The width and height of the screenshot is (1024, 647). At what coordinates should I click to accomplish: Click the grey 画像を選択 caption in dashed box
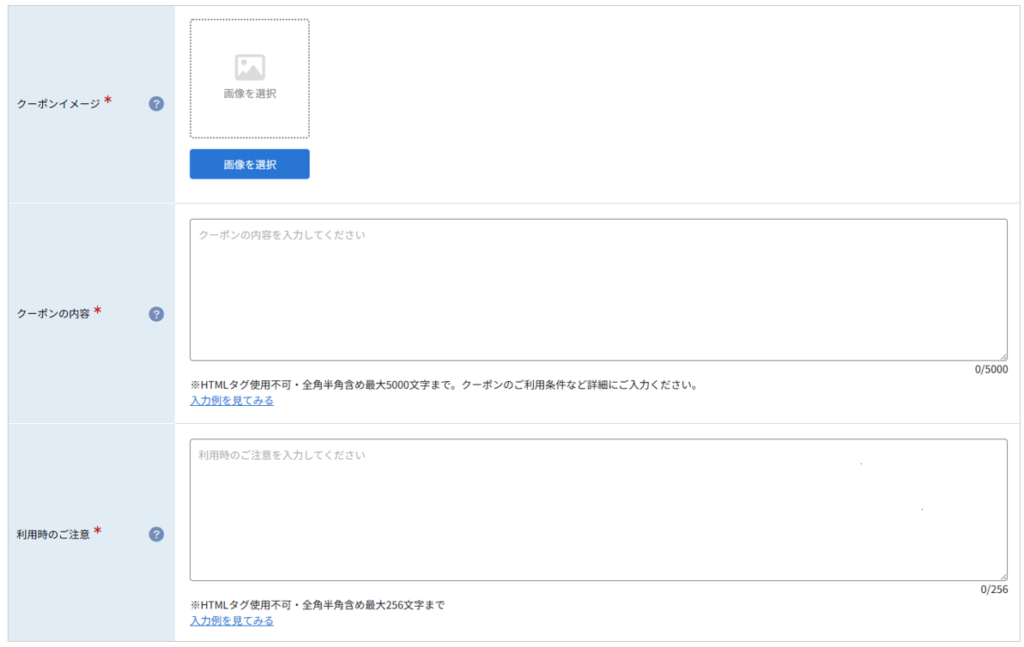(249, 93)
